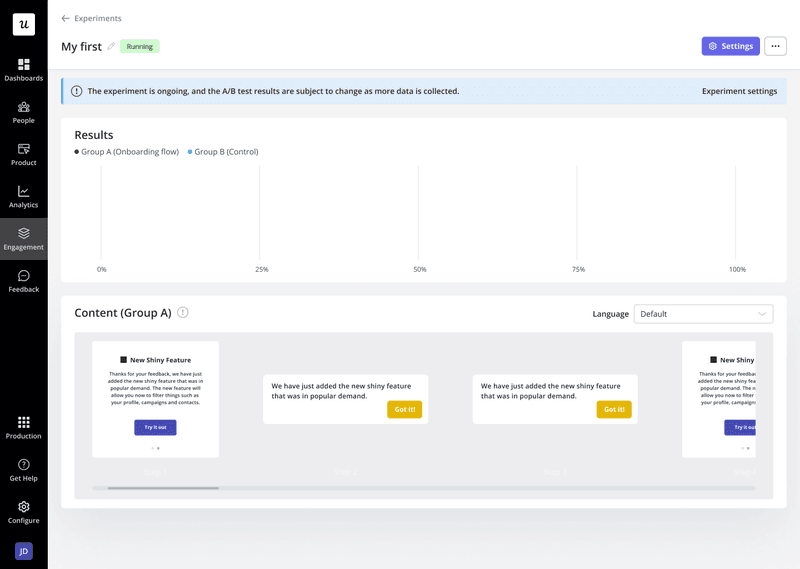Open the Production environment switcher
The image size is (800, 569).
coord(23,427)
